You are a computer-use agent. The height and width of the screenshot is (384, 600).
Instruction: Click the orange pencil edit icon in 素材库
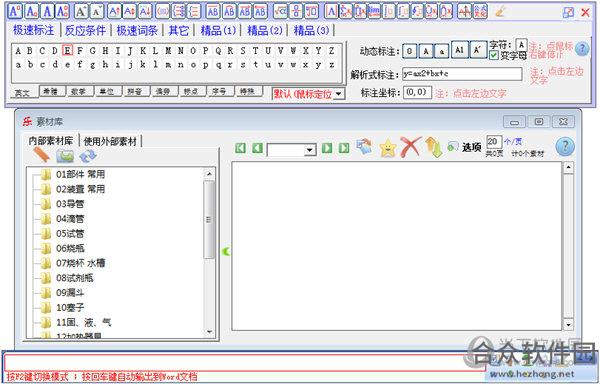pyautogui.click(x=42, y=155)
